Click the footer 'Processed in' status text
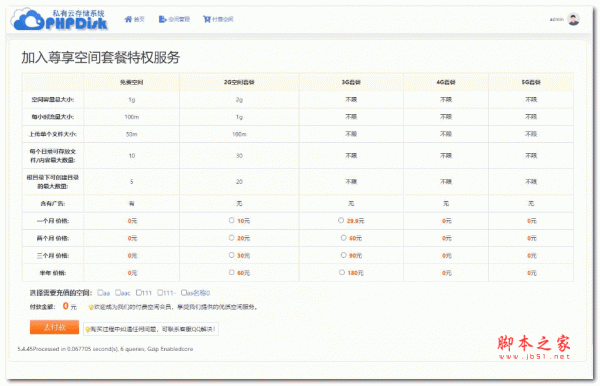Viewport: 600px width, 386px height. [105, 349]
